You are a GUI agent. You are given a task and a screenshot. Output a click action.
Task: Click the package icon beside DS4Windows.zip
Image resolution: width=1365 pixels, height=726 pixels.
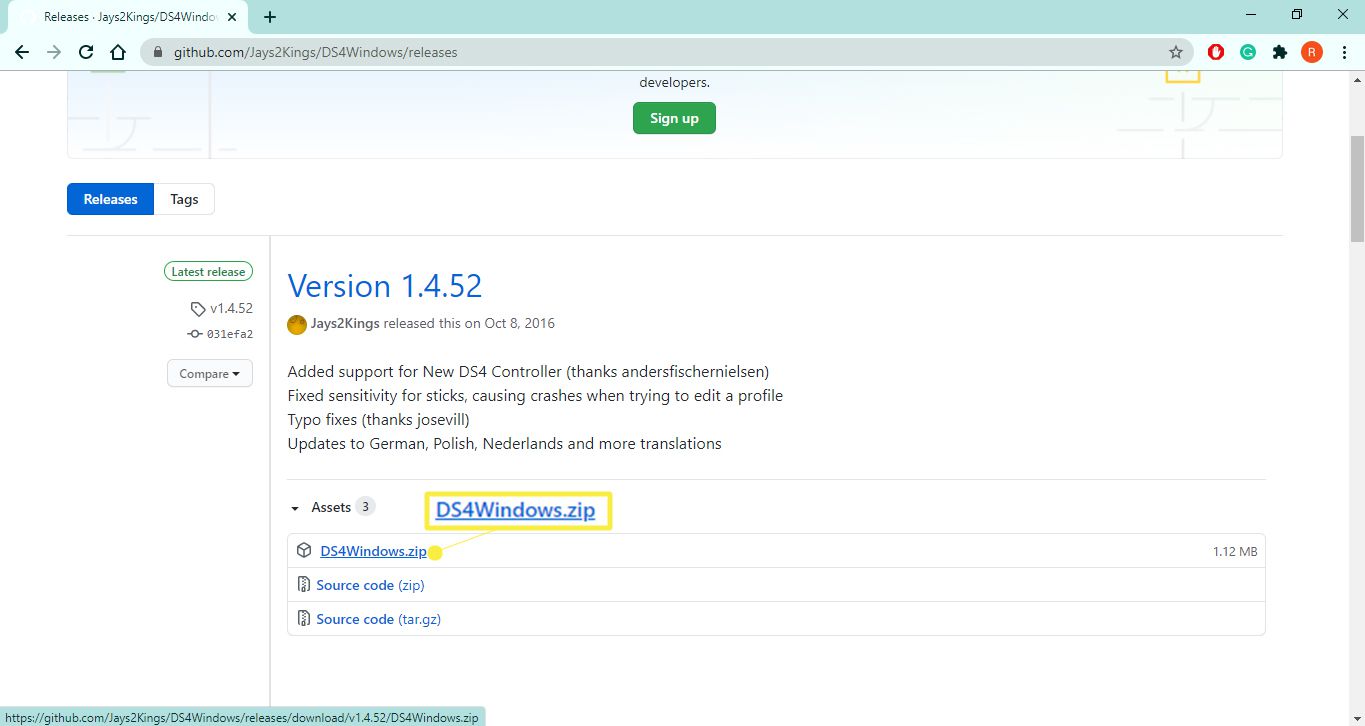coord(304,551)
